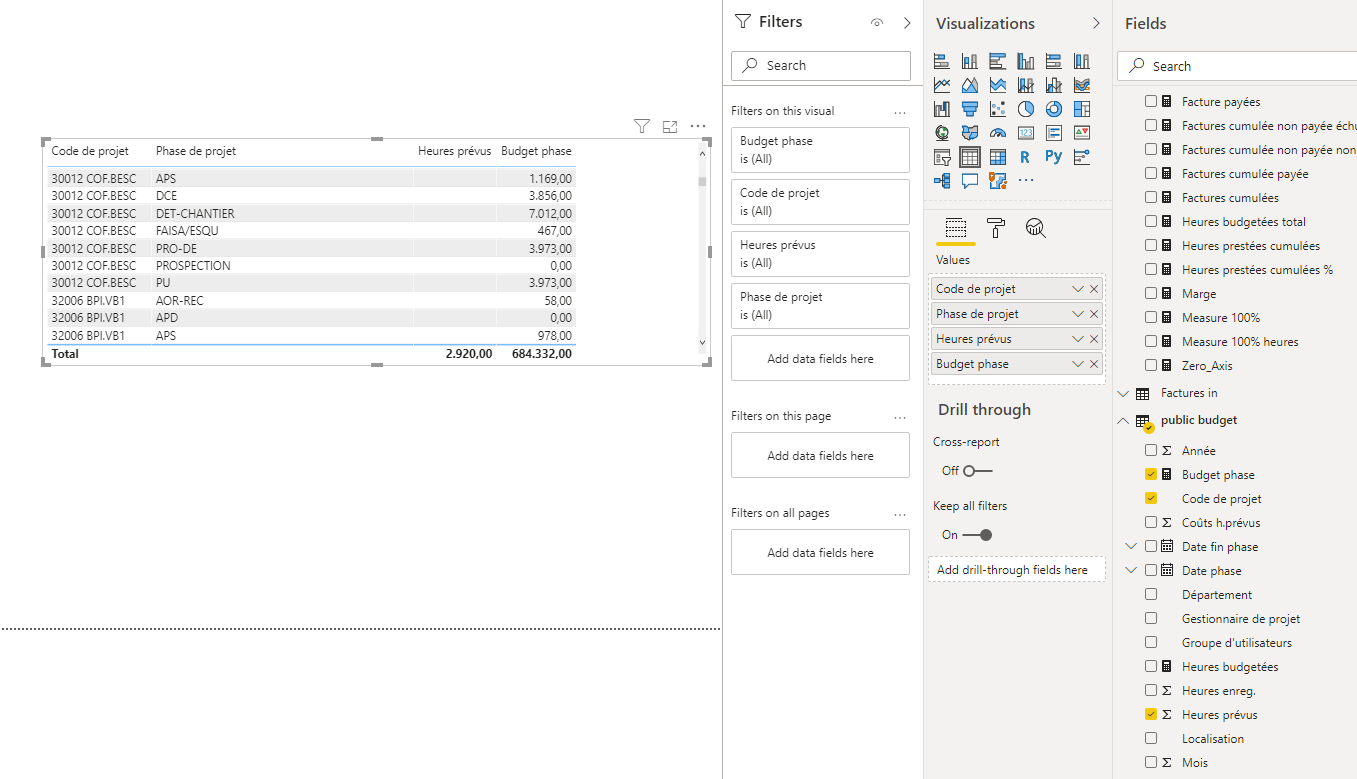Tick the Marge measure checkbox

pos(1151,294)
